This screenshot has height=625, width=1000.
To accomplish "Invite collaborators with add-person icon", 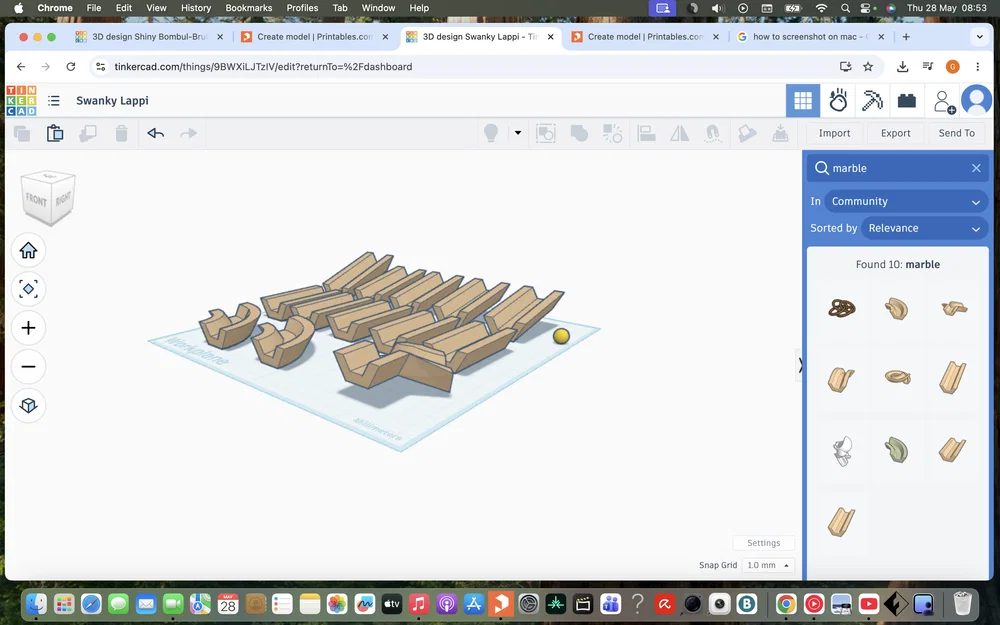I will click(944, 101).
